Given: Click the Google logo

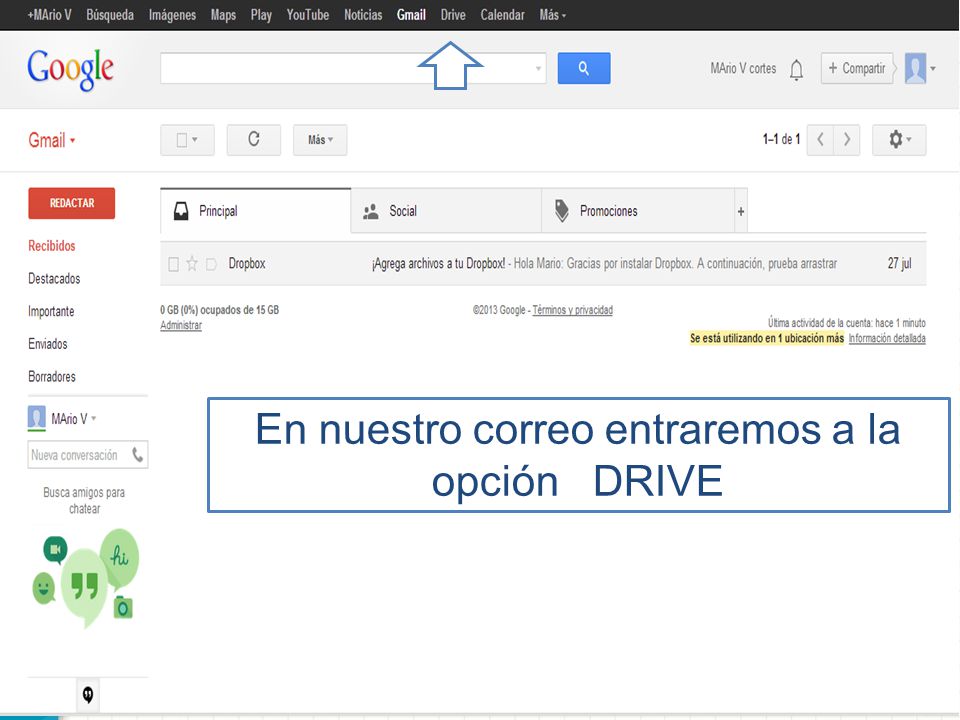Looking at the screenshot, I should [x=70, y=69].
